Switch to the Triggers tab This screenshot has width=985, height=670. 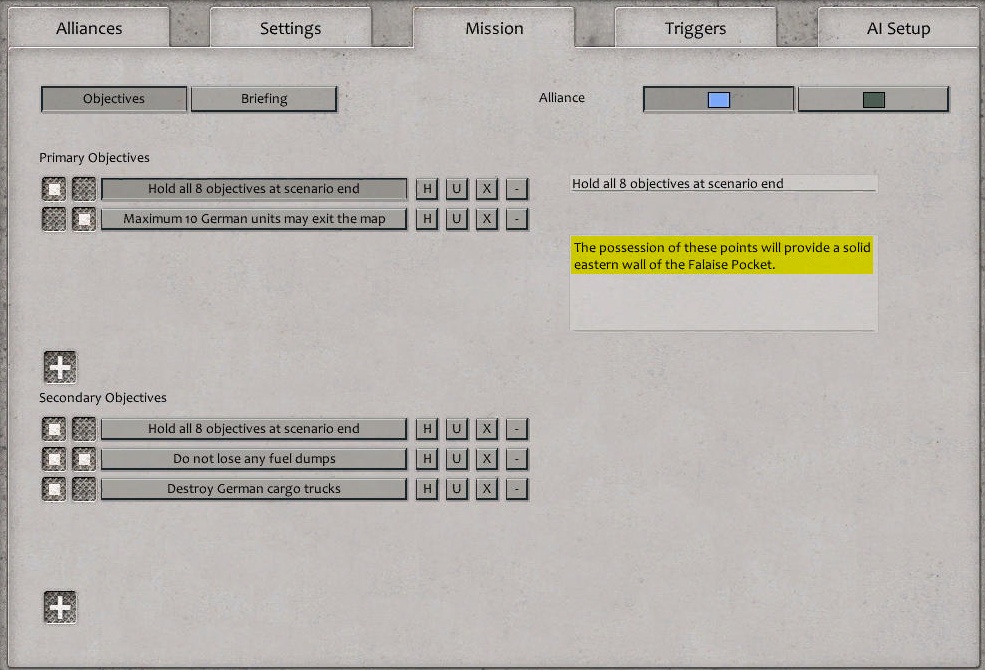[694, 28]
